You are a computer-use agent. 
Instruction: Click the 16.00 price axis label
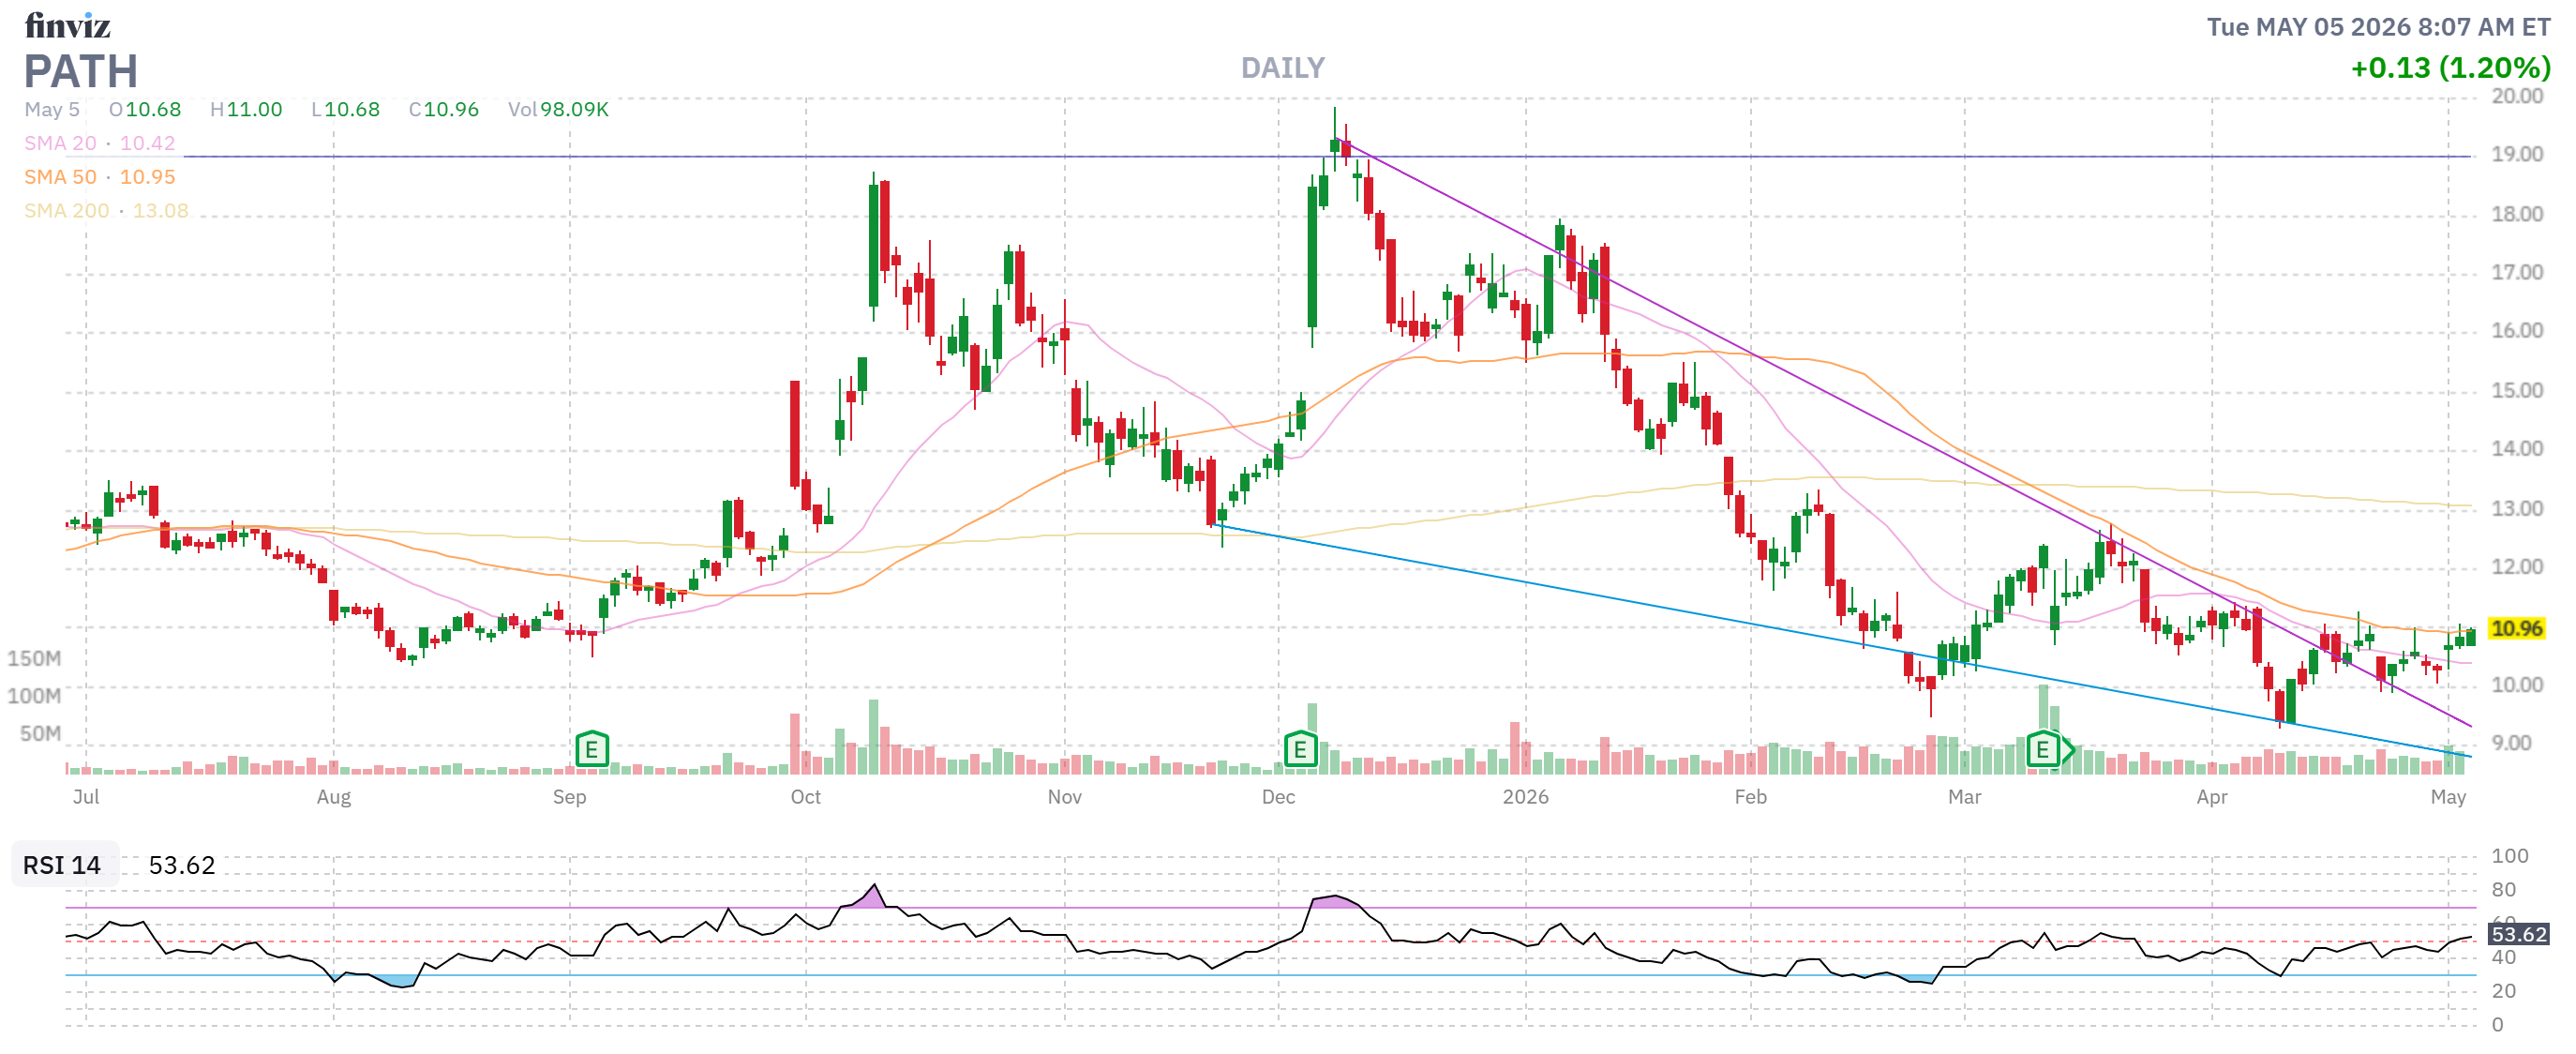[x=2517, y=331]
